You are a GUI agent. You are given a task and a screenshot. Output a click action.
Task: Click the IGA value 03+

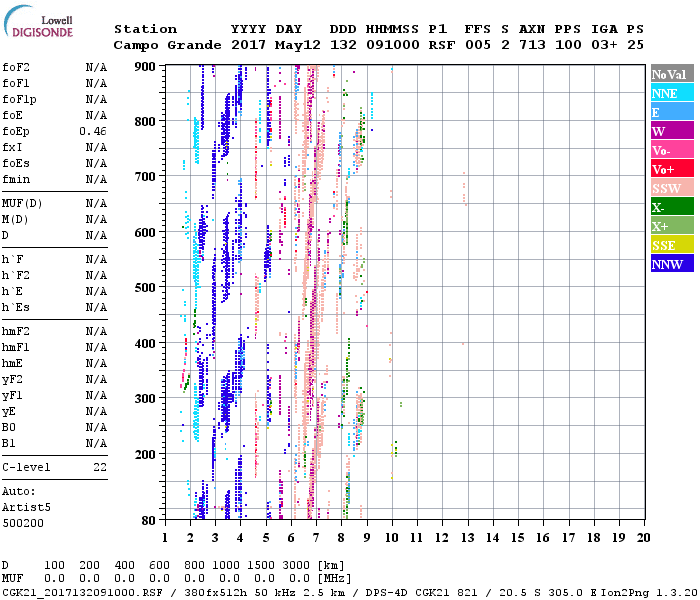[604, 45]
